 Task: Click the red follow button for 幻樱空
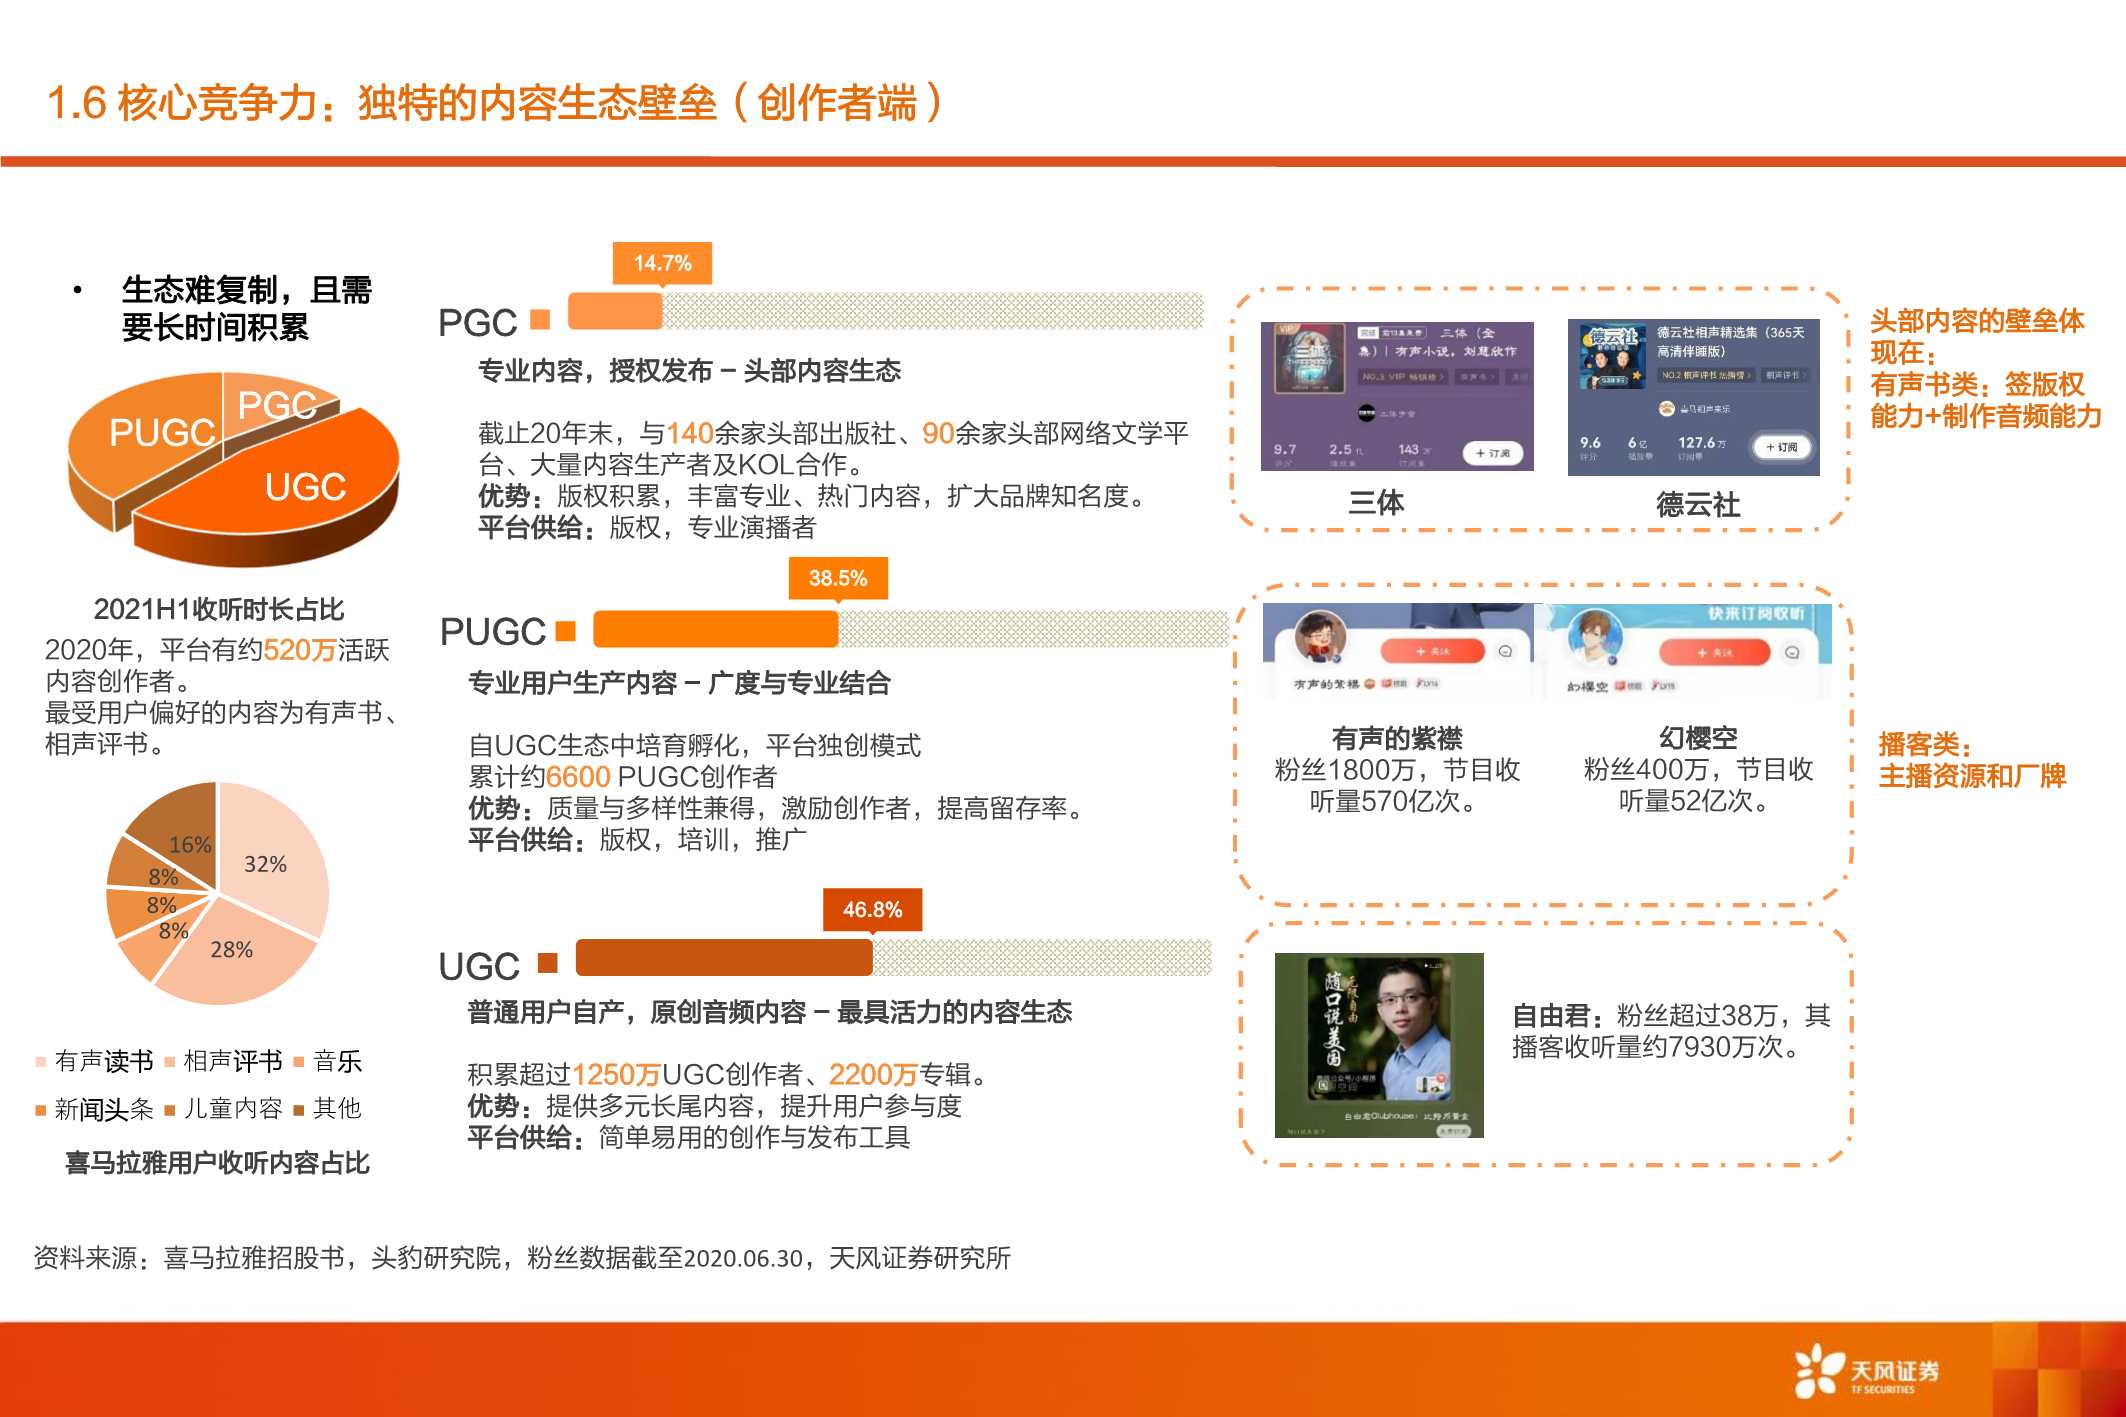1714,652
